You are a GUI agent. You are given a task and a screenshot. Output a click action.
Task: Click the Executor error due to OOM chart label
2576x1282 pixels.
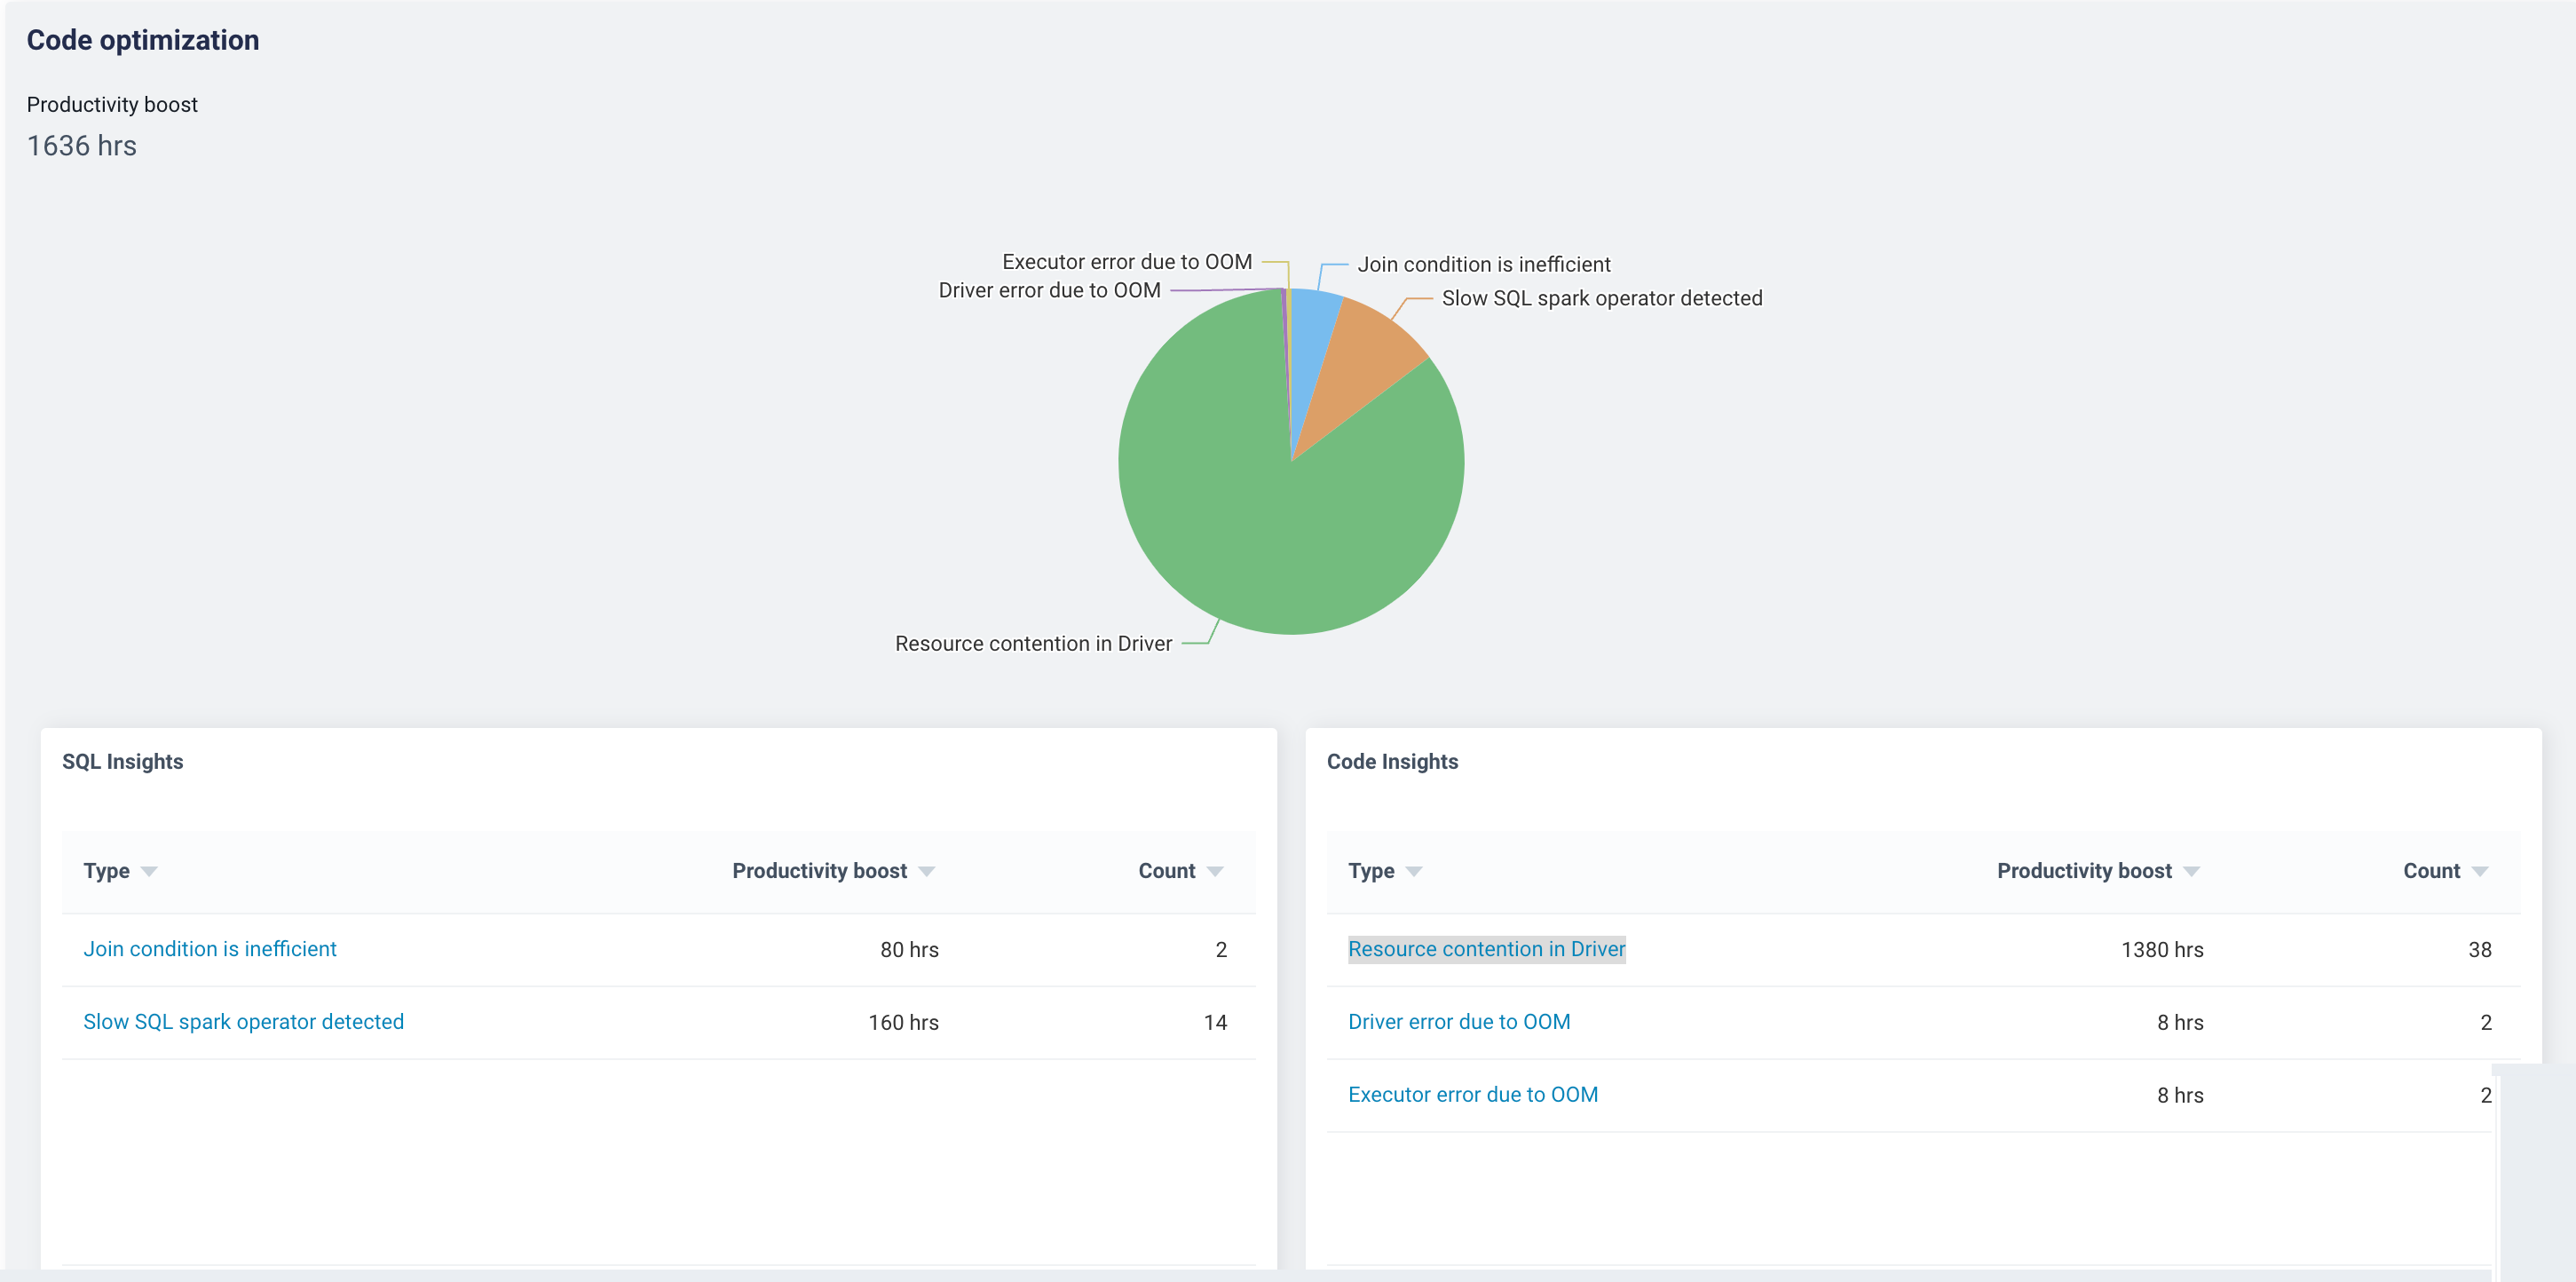click(1127, 261)
